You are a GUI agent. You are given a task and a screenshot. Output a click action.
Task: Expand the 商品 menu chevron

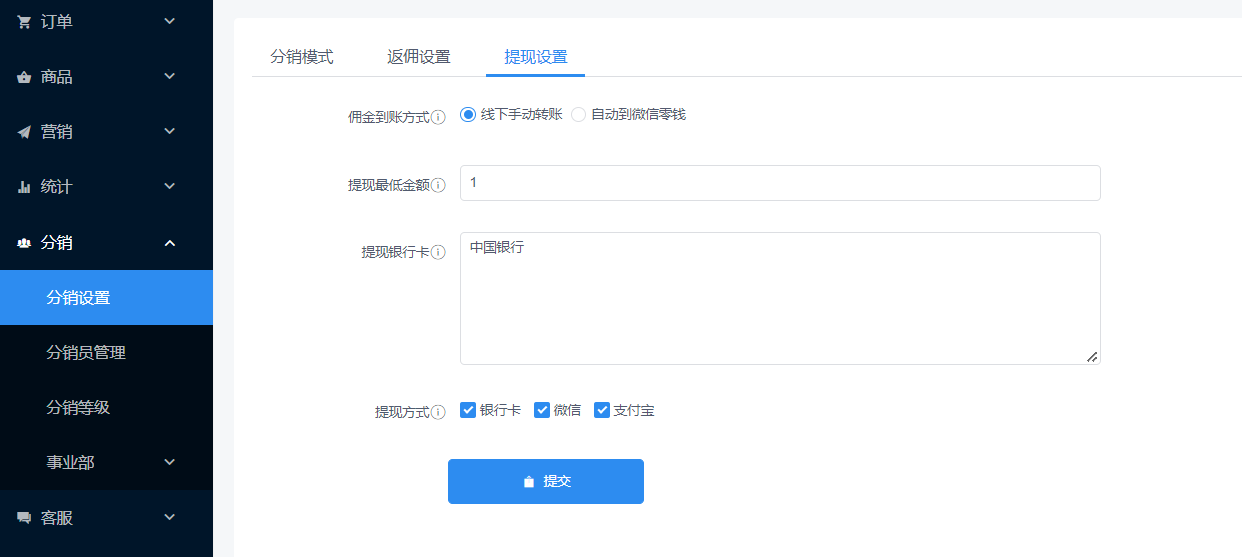[x=169, y=76]
